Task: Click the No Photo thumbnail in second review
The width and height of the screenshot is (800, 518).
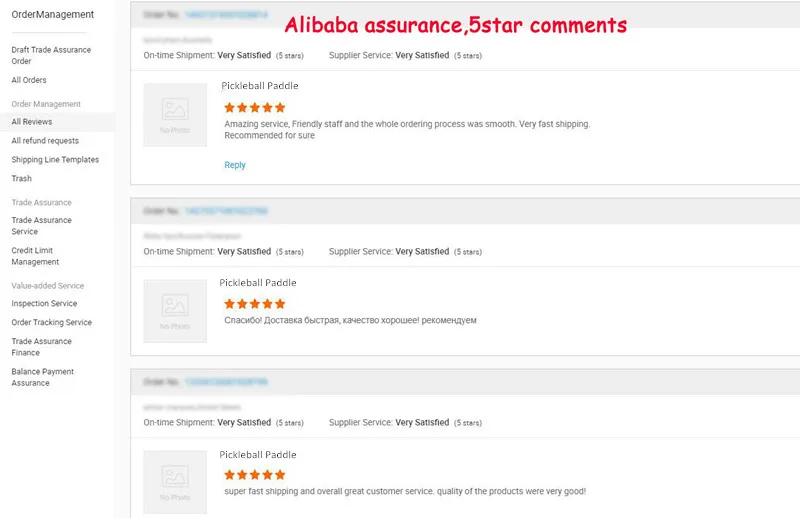Action: point(175,311)
